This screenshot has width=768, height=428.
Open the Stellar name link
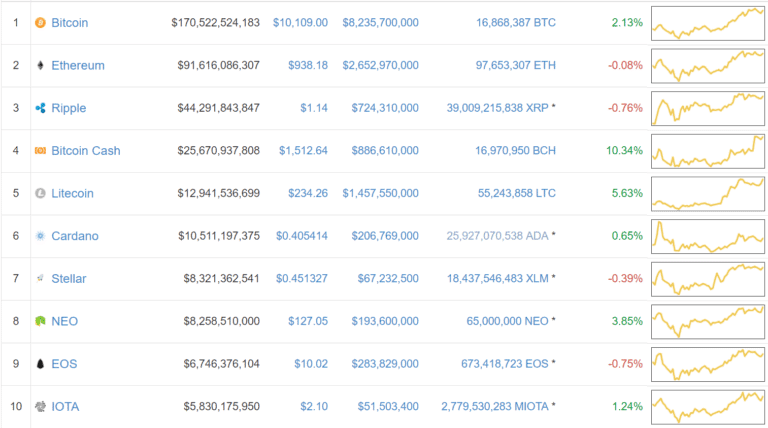tap(69, 279)
